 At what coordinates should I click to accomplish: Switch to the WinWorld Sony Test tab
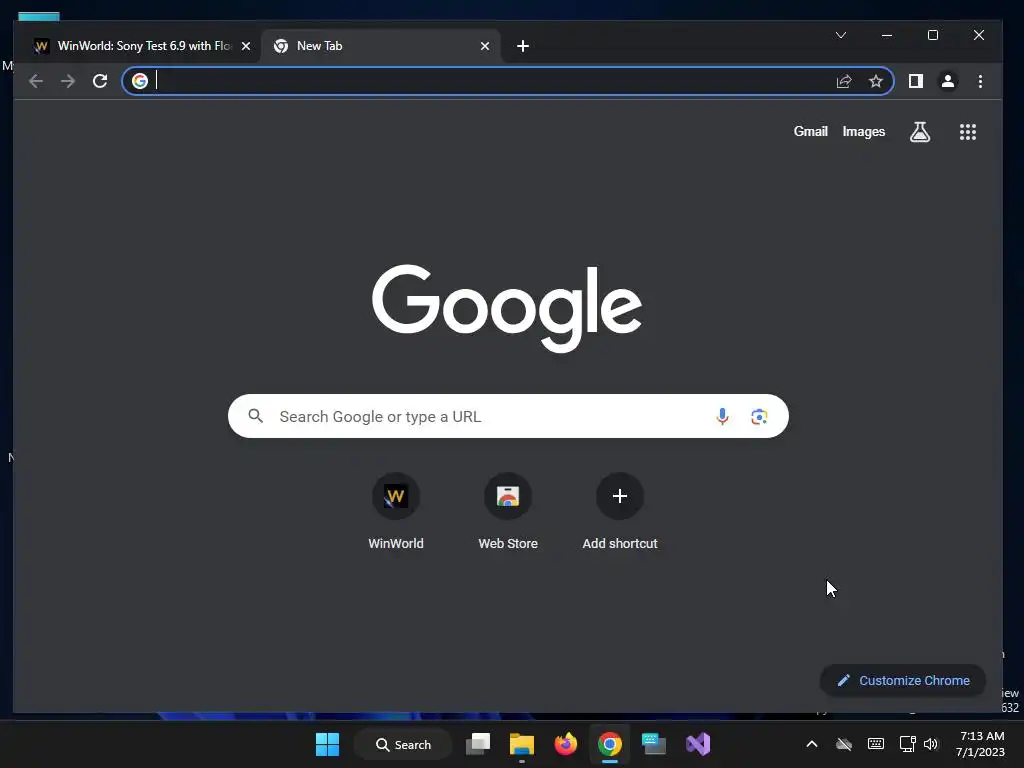click(x=140, y=46)
